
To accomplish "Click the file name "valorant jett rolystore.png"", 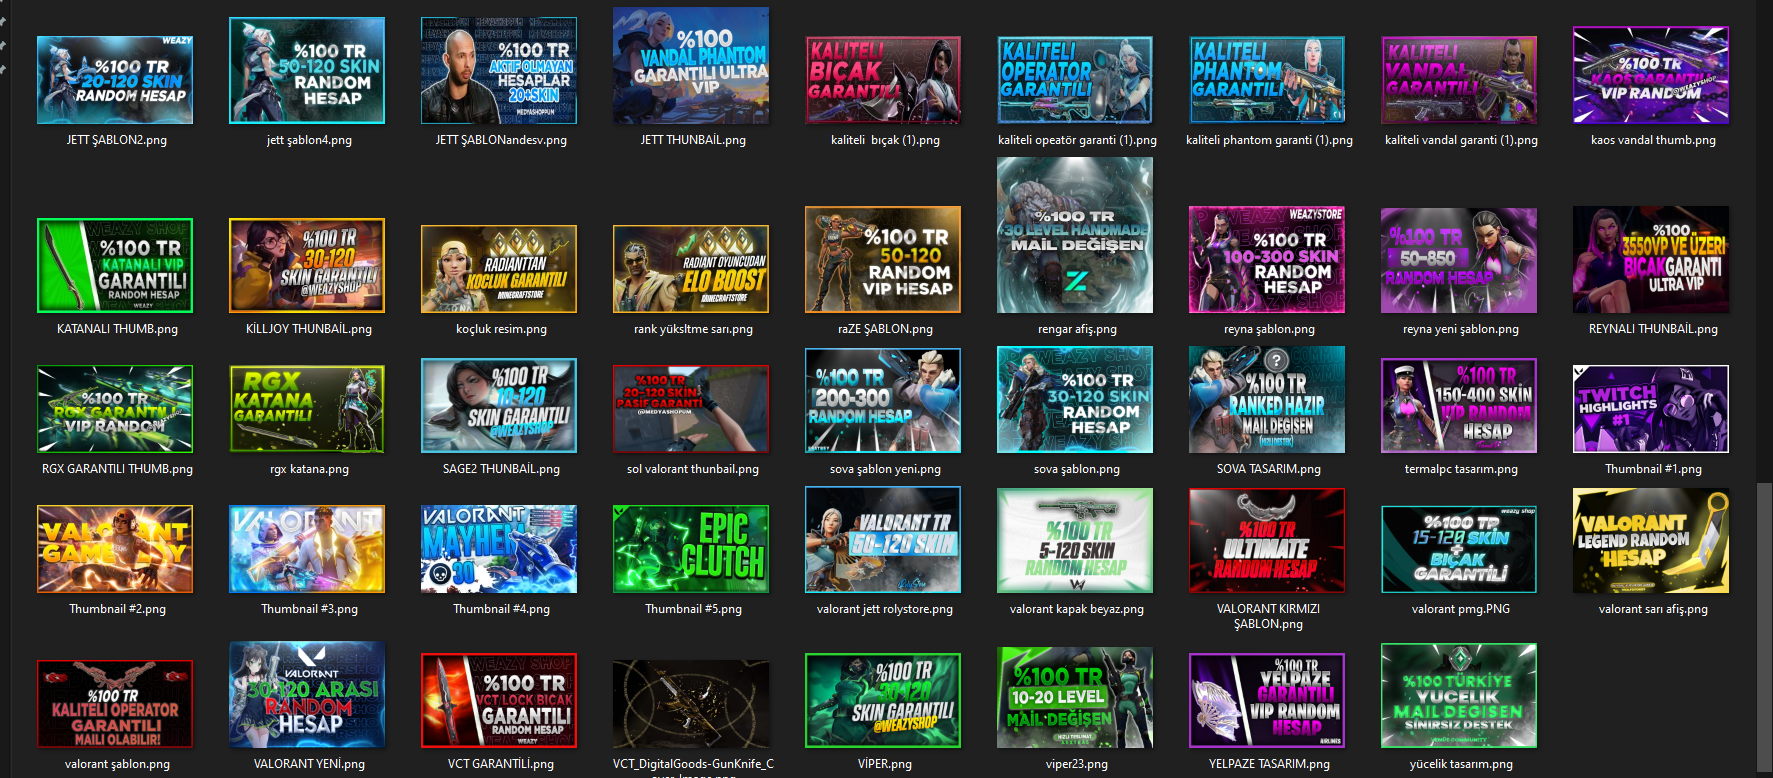I will click(x=885, y=609).
